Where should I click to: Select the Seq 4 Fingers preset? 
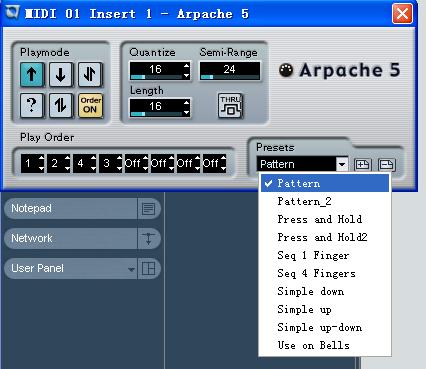click(325, 273)
